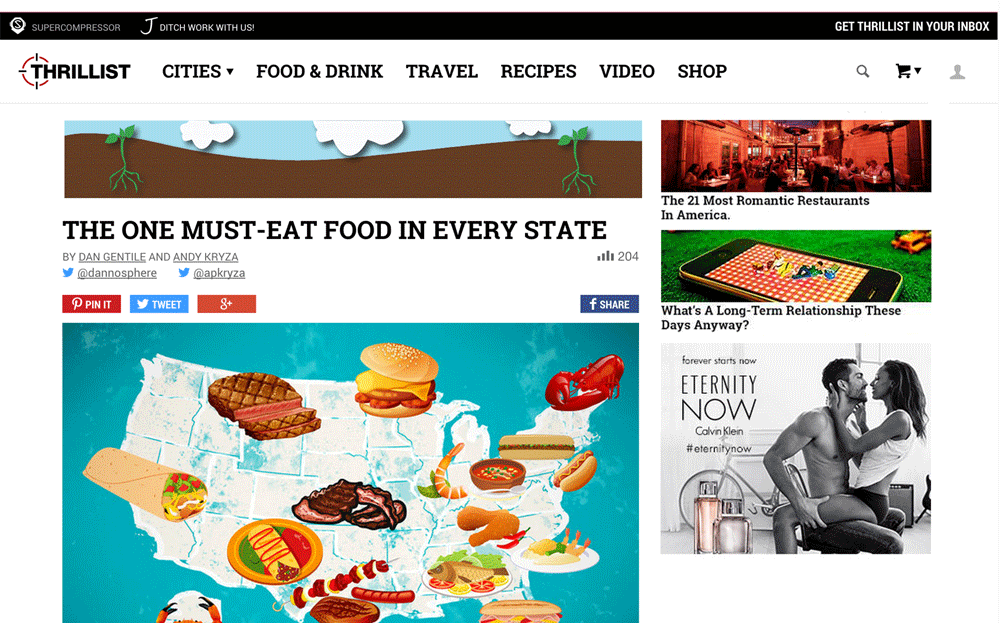This screenshot has height=623, width=1000.
Task: Go to the Recipes section
Action: click(x=538, y=71)
